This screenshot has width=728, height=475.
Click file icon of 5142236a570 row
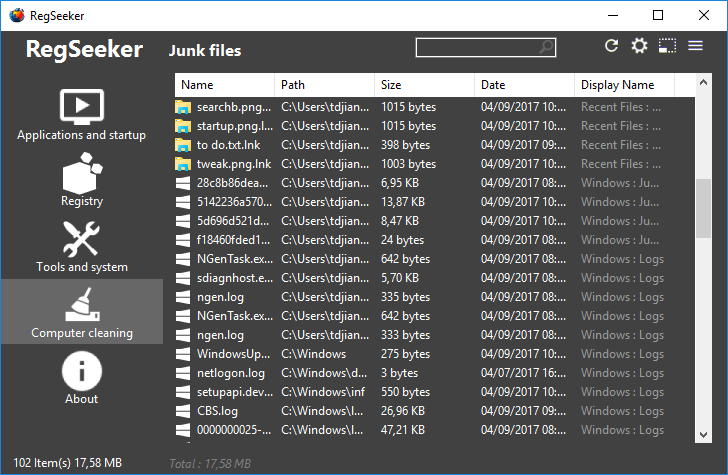183,202
